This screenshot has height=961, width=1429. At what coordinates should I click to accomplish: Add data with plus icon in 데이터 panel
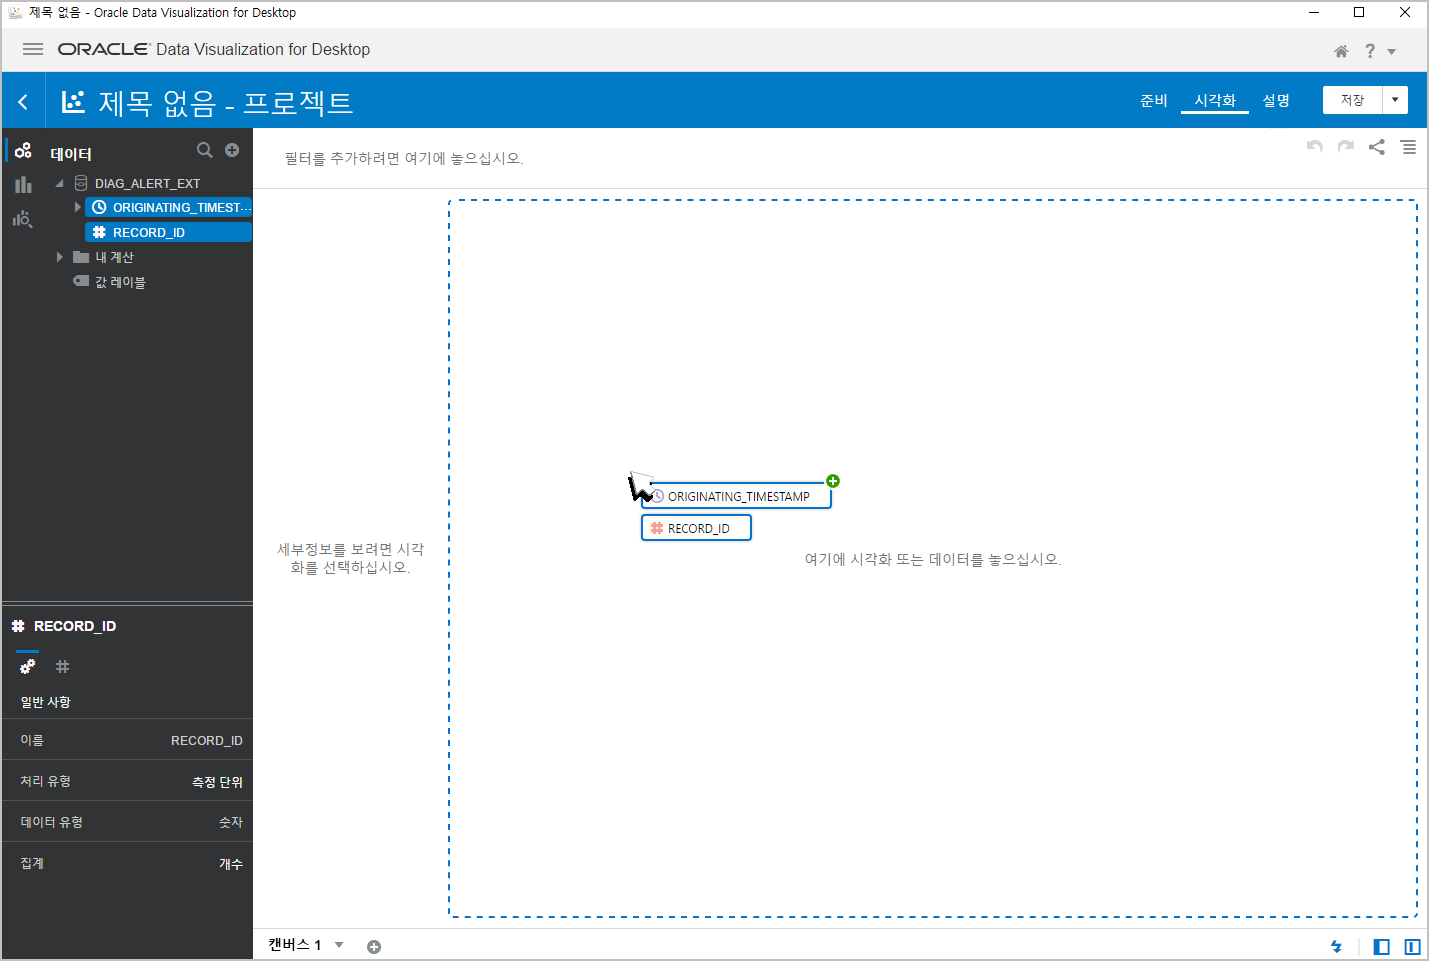tap(232, 150)
